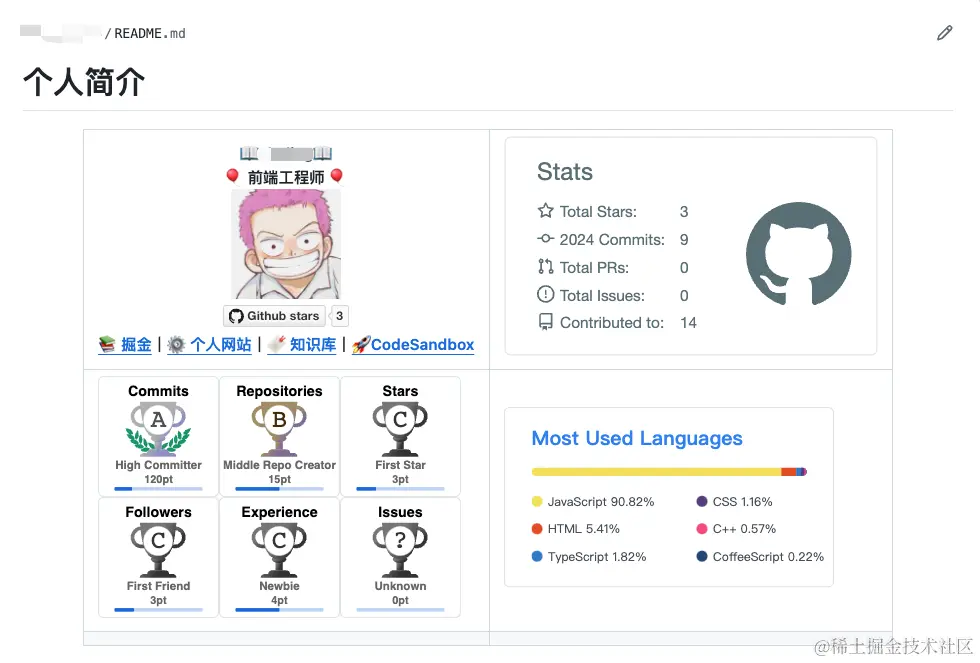Screen dimensions: 980x663
Task: Click the Issues unknown-rank trophy icon
Action: pyautogui.click(x=400, y=550)
